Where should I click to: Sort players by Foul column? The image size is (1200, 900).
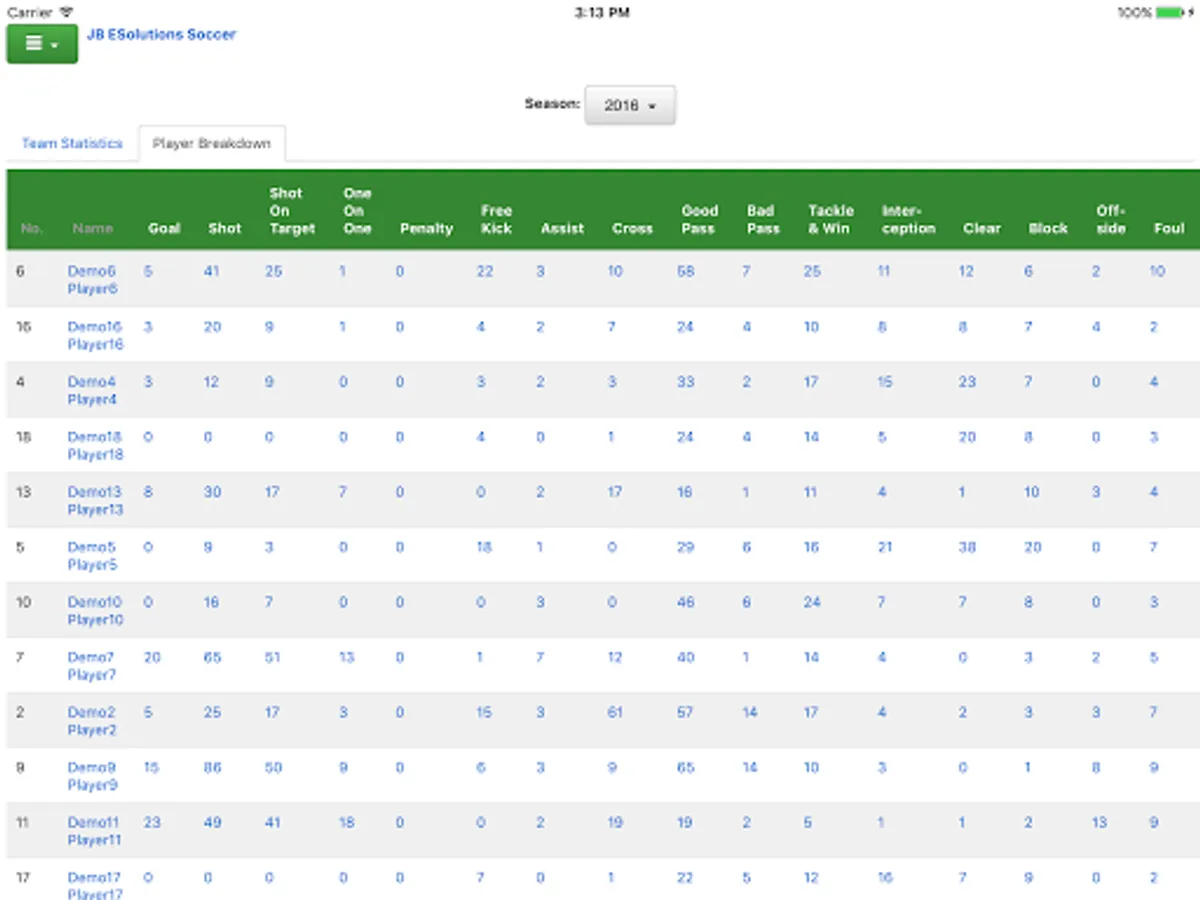click(1169, 228)
